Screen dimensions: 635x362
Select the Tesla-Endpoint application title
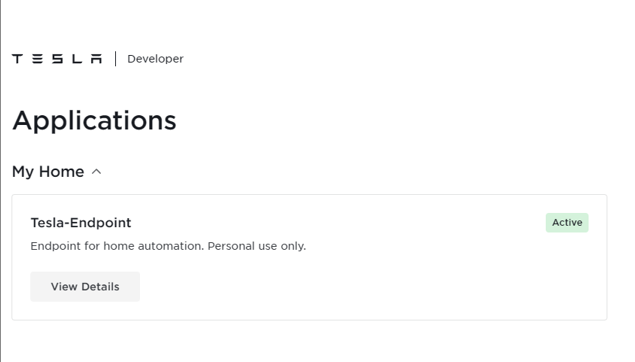click(81, 223)
